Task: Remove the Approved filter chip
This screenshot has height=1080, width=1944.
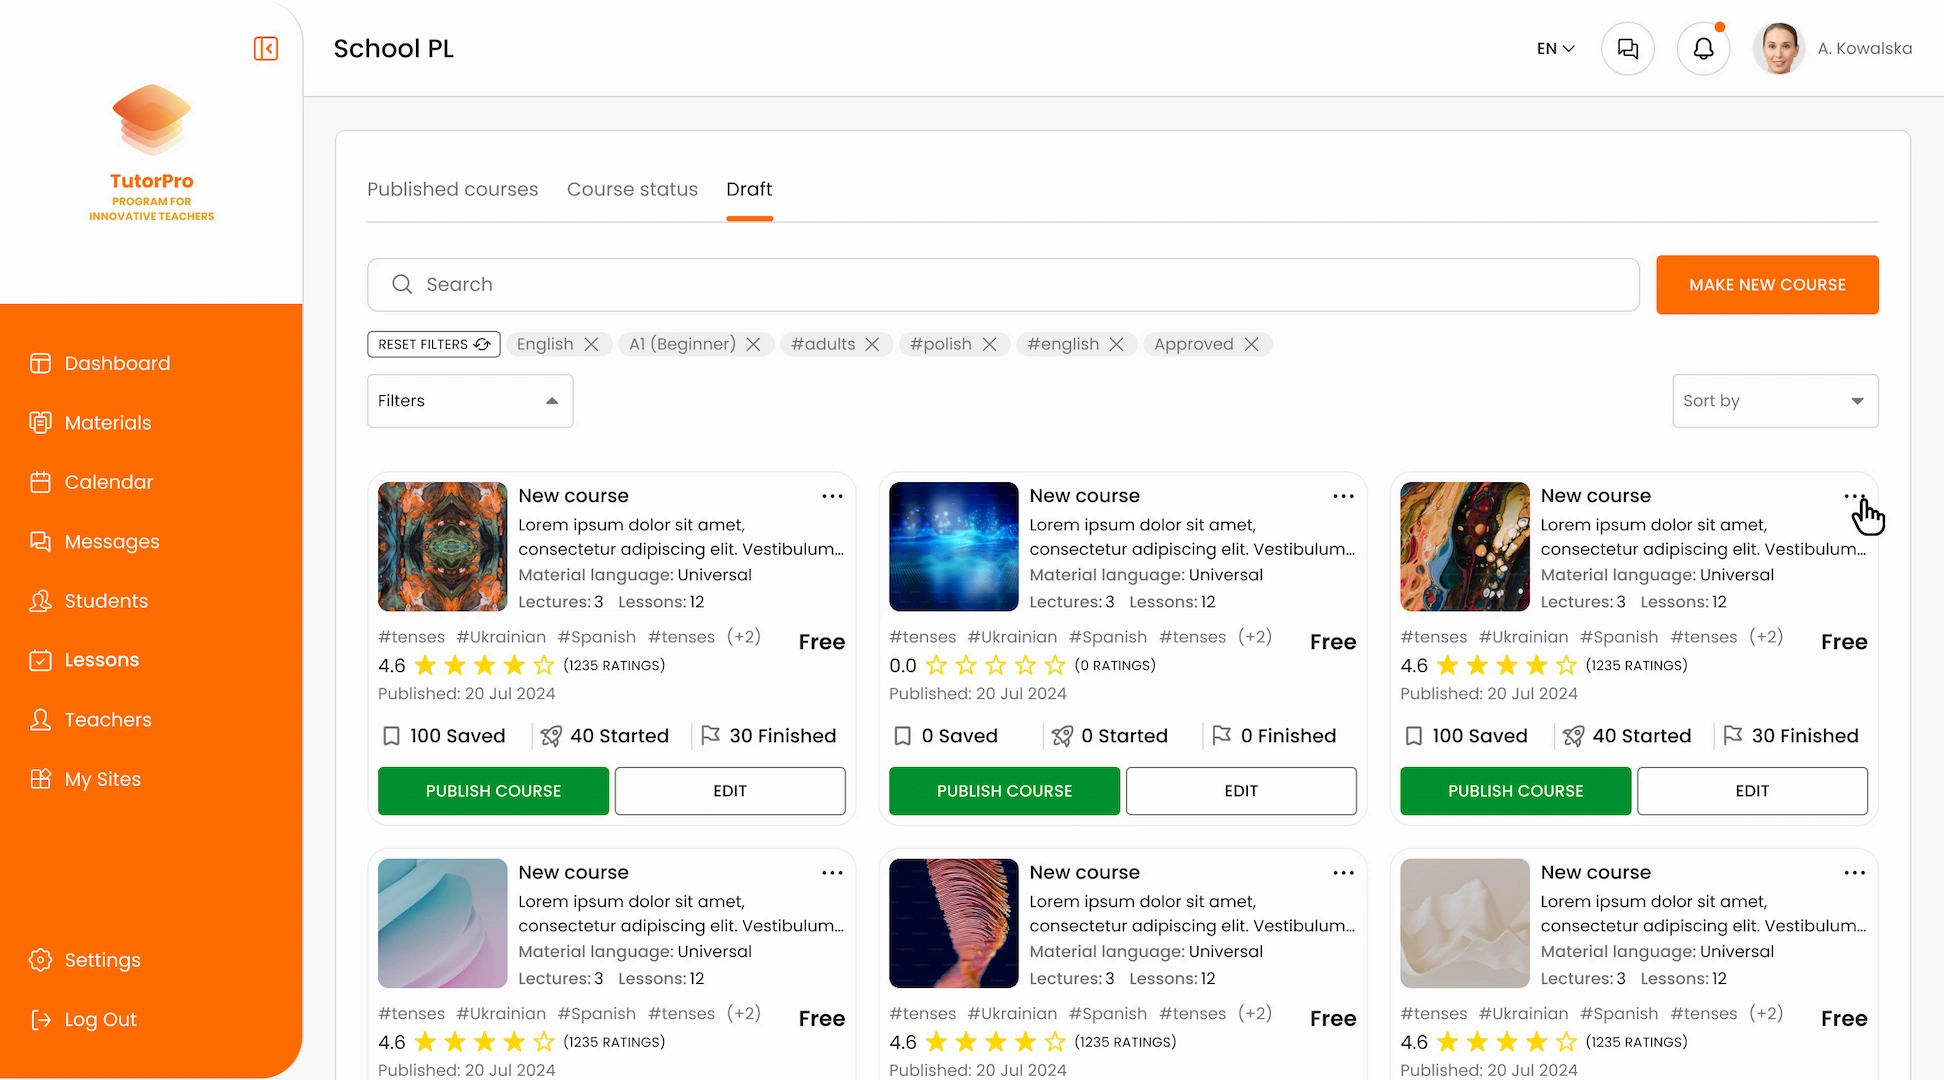Action: point(1251,344)
